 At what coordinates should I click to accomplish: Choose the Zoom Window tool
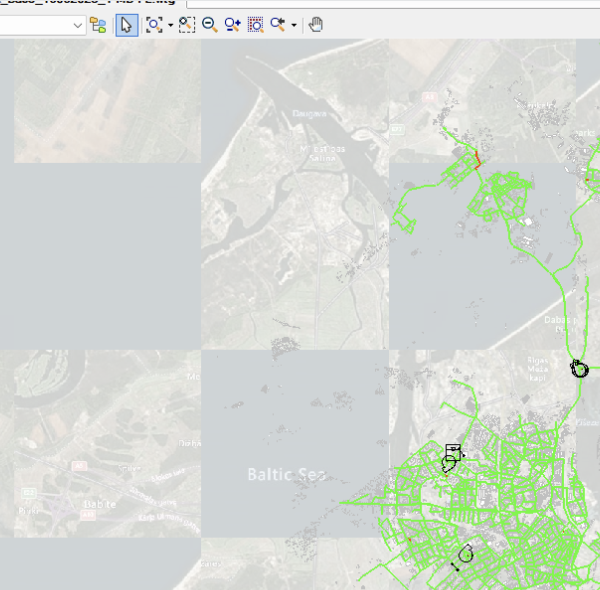click(187, 25)
